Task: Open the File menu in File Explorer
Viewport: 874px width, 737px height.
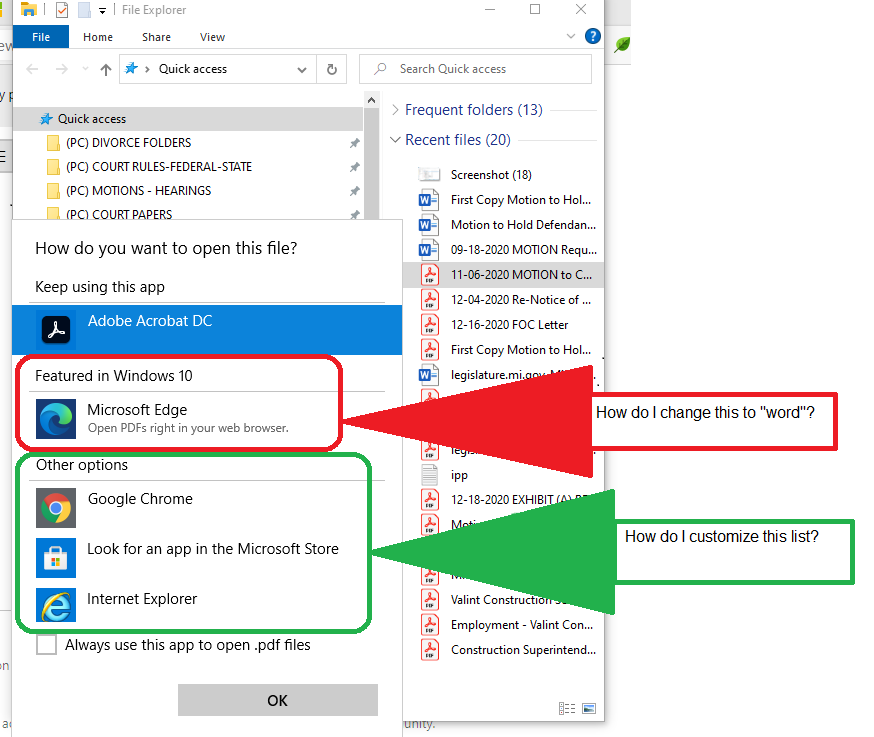Action: pos(40,35)
